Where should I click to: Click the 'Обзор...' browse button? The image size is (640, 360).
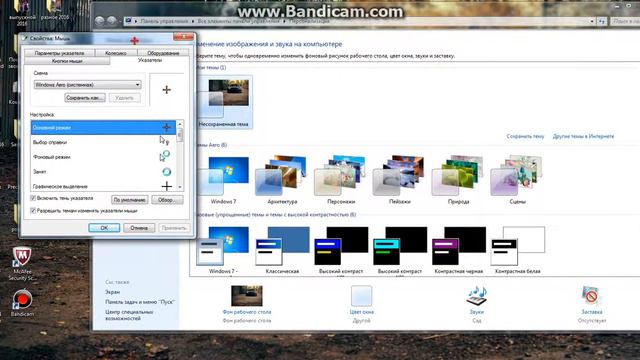[x=167, y=200]
